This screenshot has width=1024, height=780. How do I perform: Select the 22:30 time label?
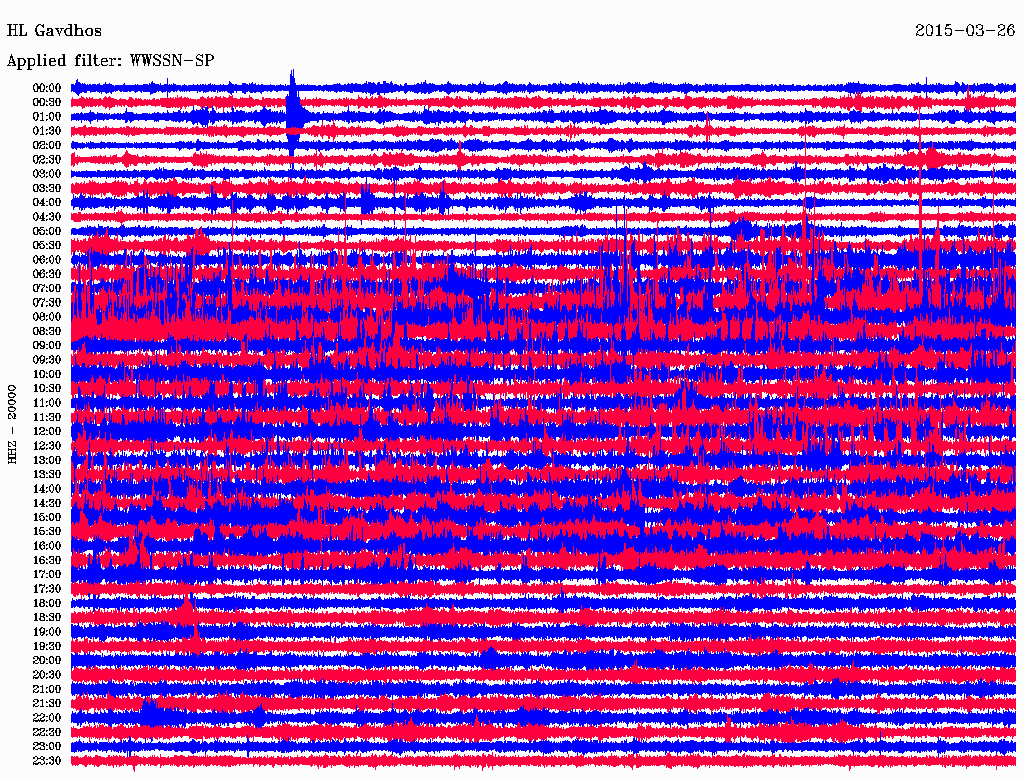pyautogui.click(x=47, y=732)
